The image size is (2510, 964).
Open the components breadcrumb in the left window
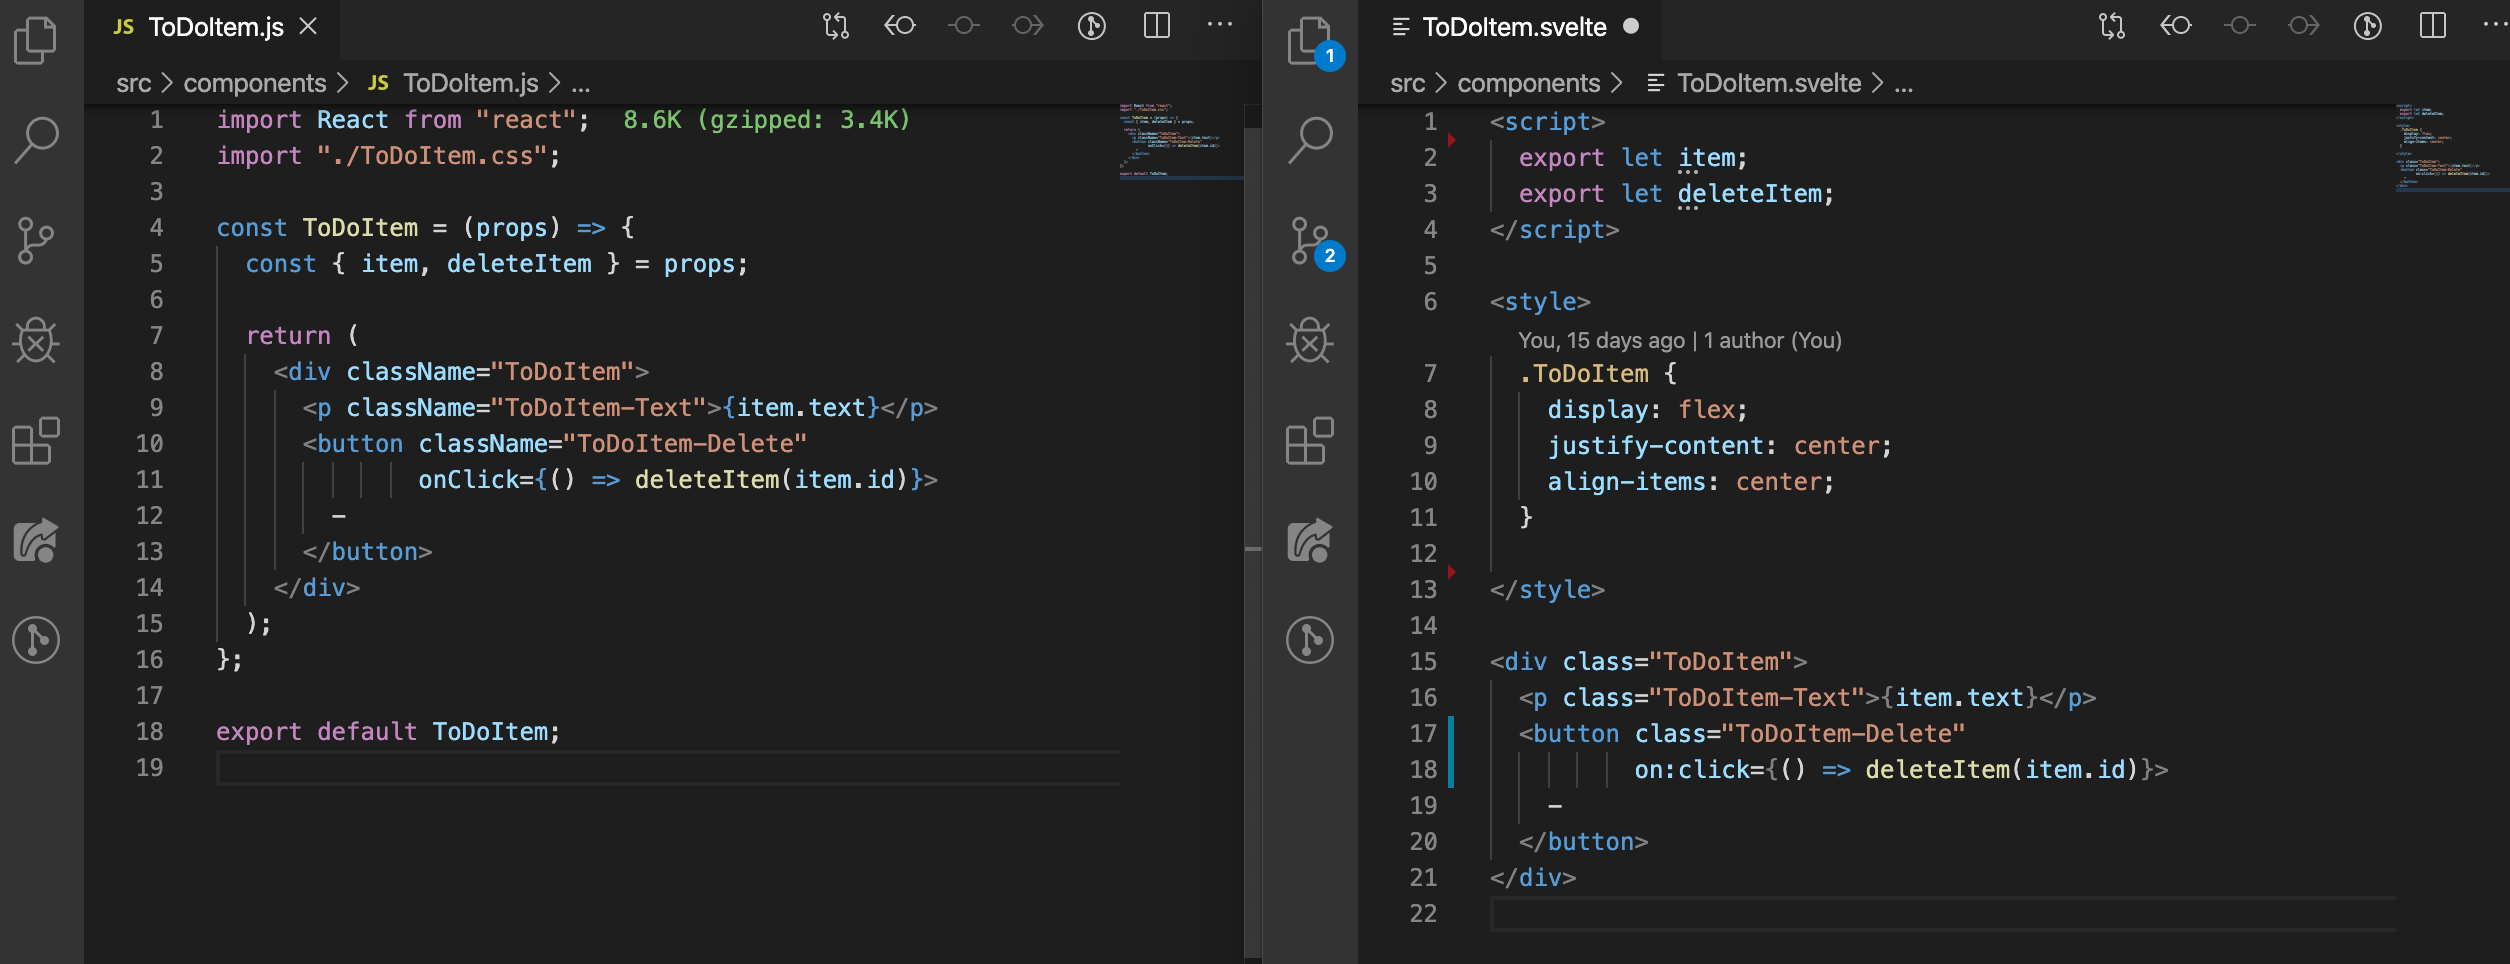pyautogui.click(x=255, y=82)
